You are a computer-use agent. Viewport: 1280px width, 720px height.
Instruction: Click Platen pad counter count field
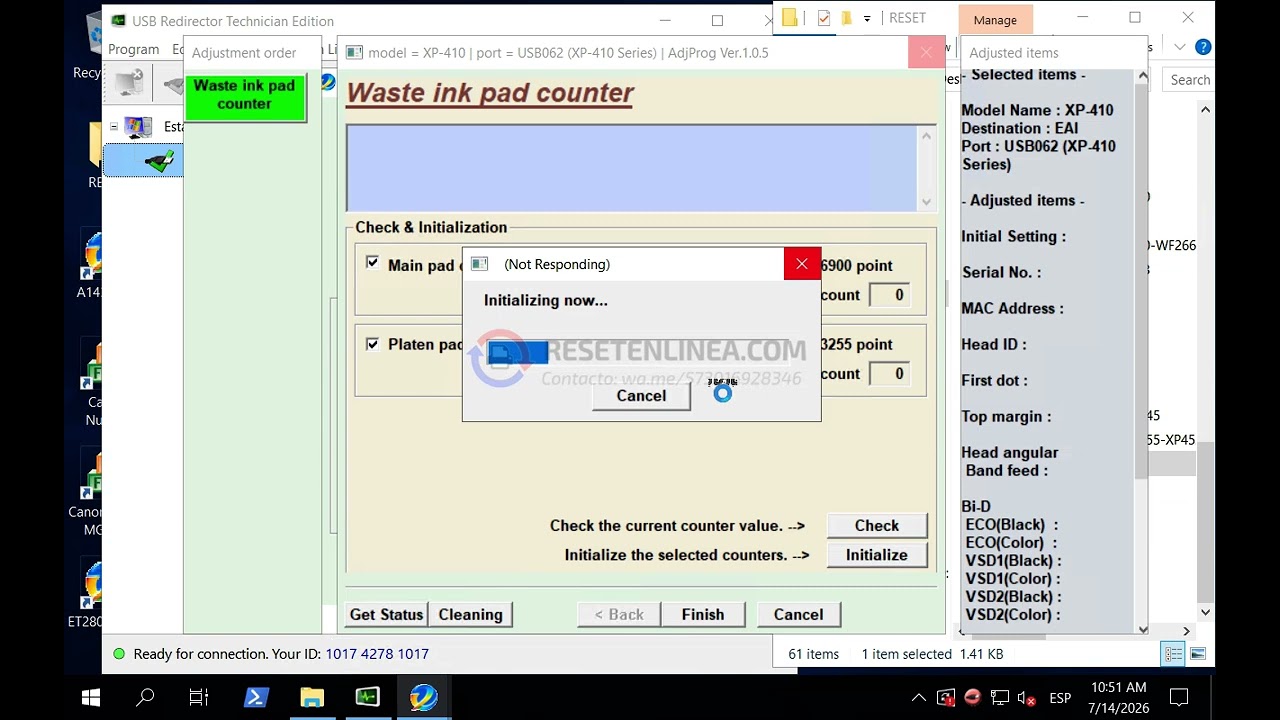point(888,374)
